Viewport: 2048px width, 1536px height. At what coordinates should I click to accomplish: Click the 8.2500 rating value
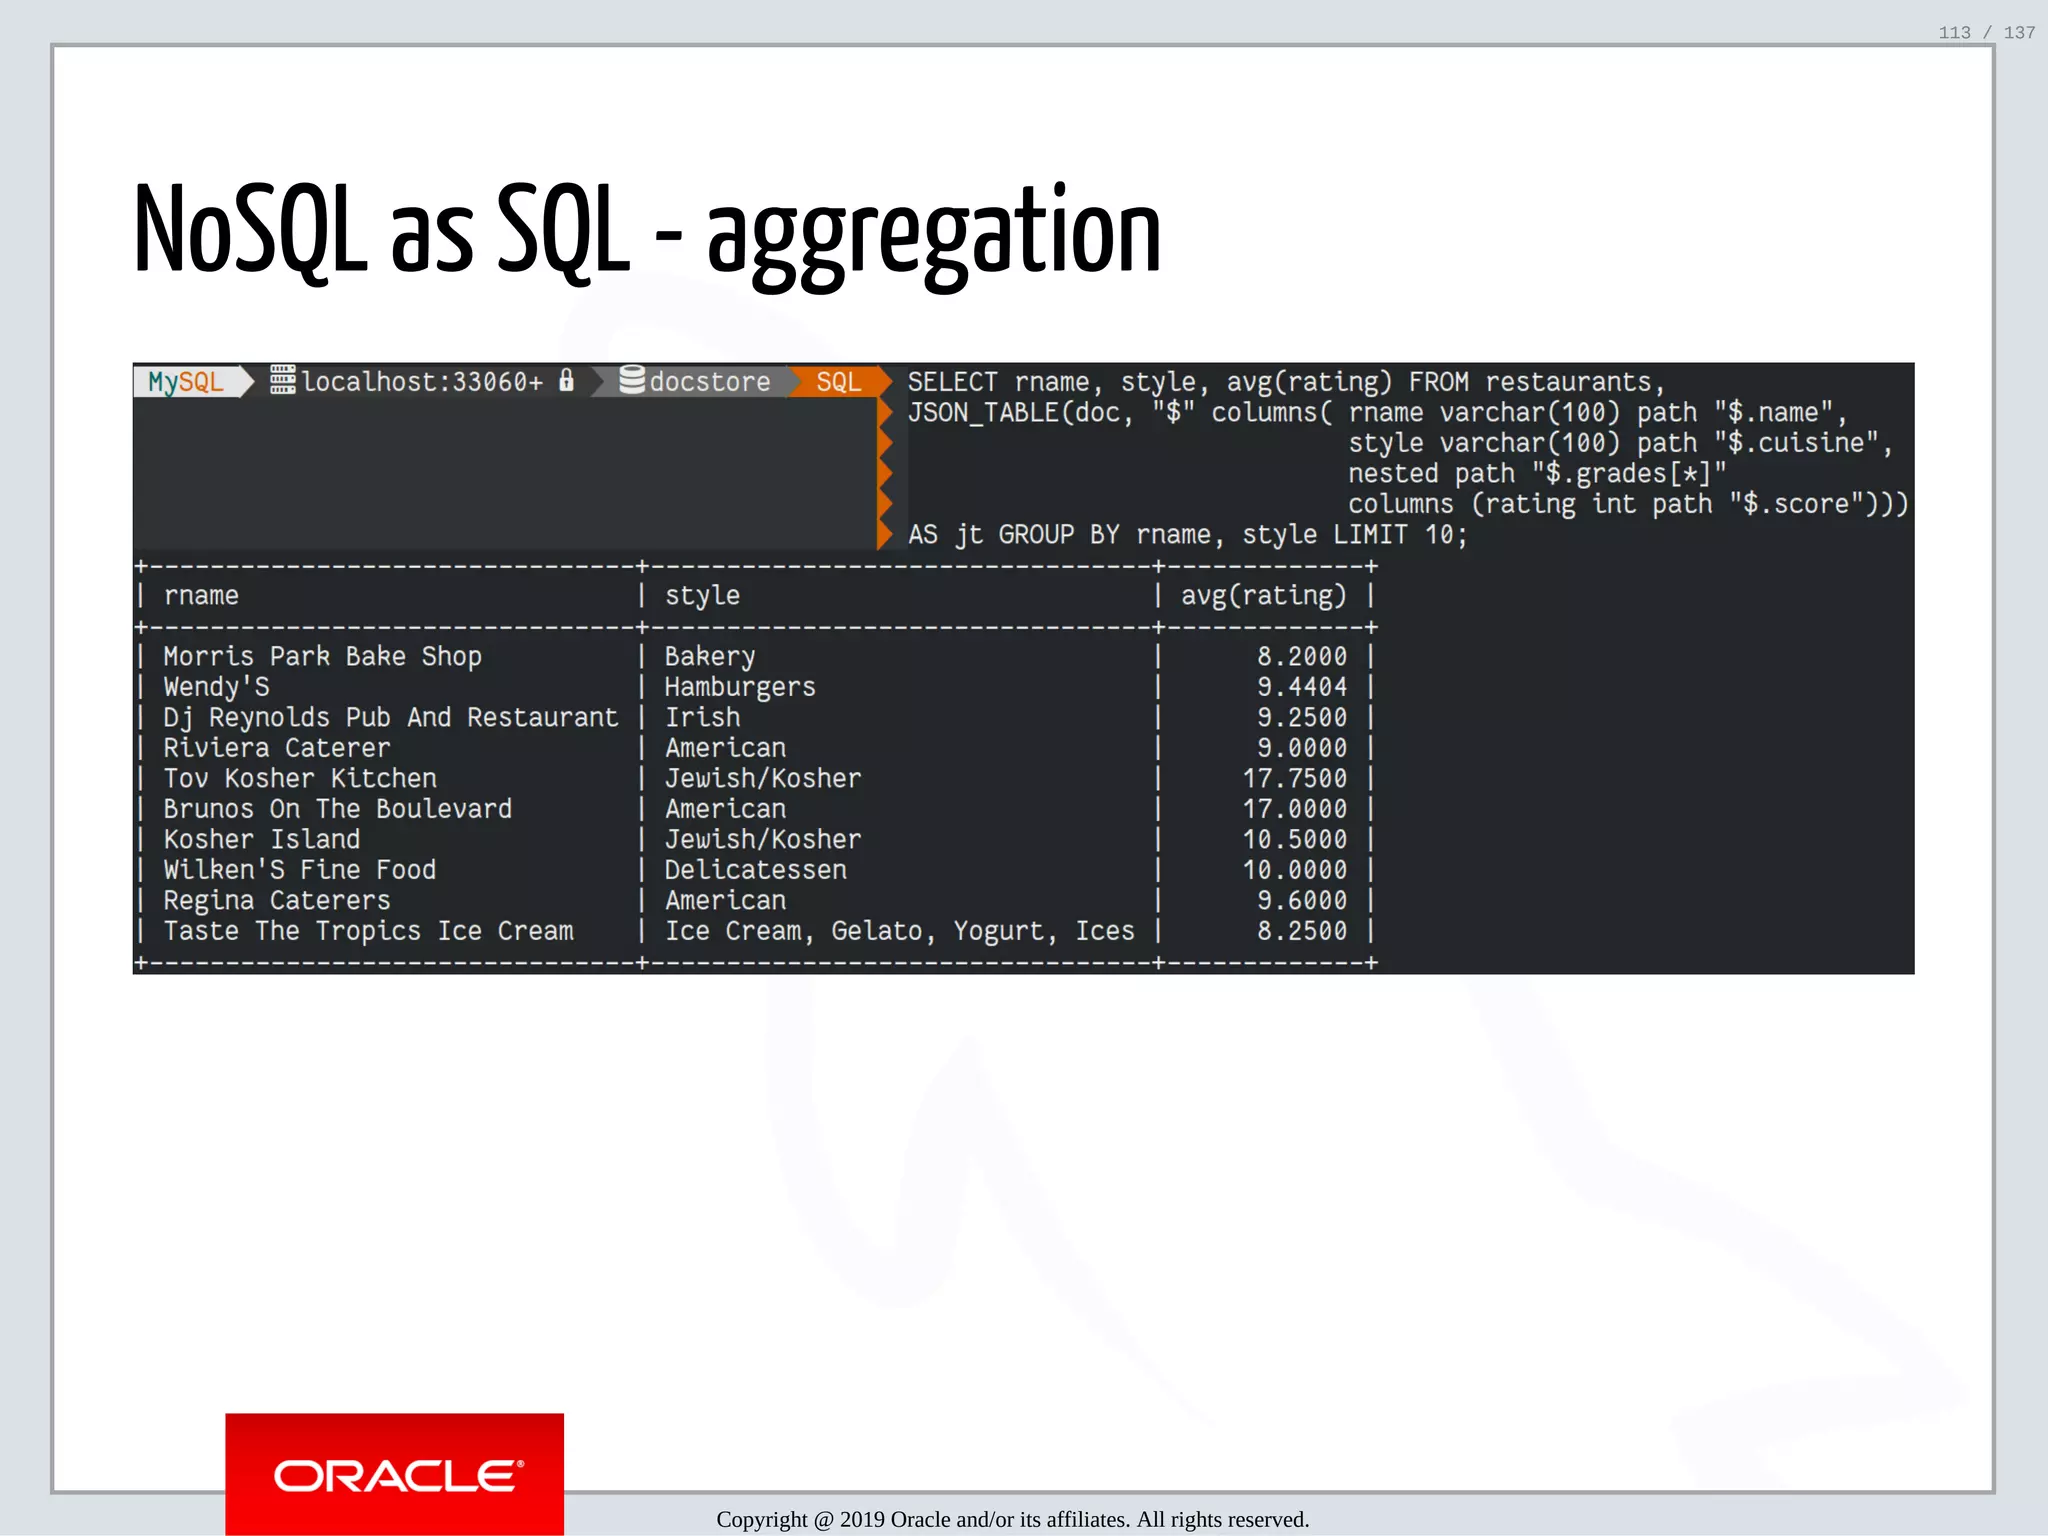[1302, 931]
